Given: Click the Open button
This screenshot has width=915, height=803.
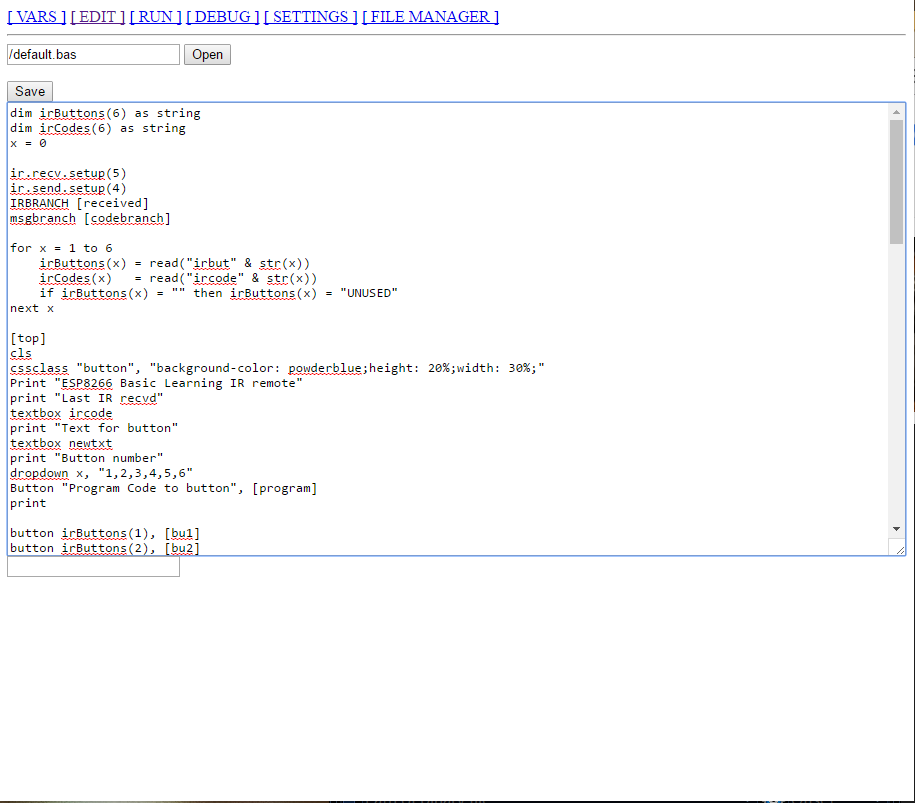Looking at the screenshot, I should (x=207, y=55).
